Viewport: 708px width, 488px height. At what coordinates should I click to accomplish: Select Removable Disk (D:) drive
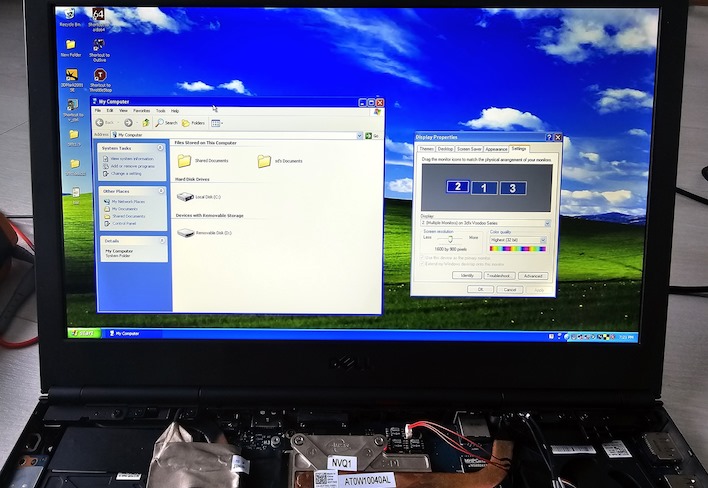pyautogui.click(x=204, y=233)
